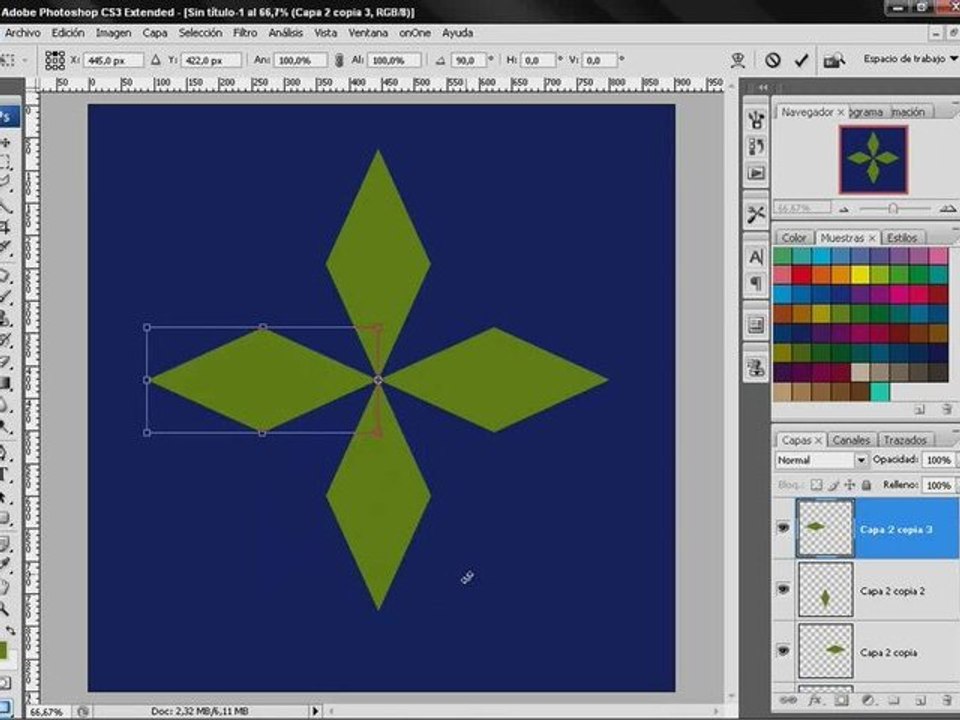Select the Eraser tool
The height and width of the screenshot is (720, 960).
pos(6,361)
